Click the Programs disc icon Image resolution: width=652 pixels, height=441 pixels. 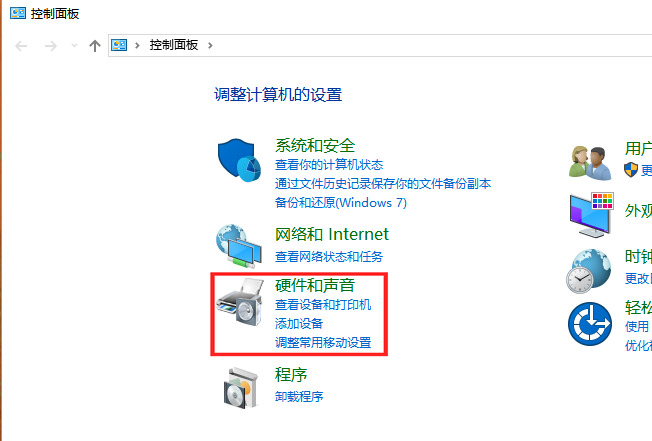(240, 387)
